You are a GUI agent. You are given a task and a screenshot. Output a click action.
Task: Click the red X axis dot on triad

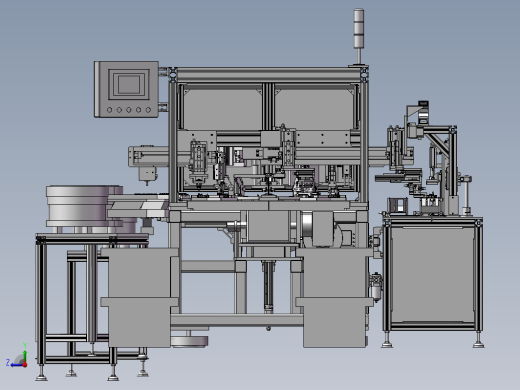tap(25, 365)
